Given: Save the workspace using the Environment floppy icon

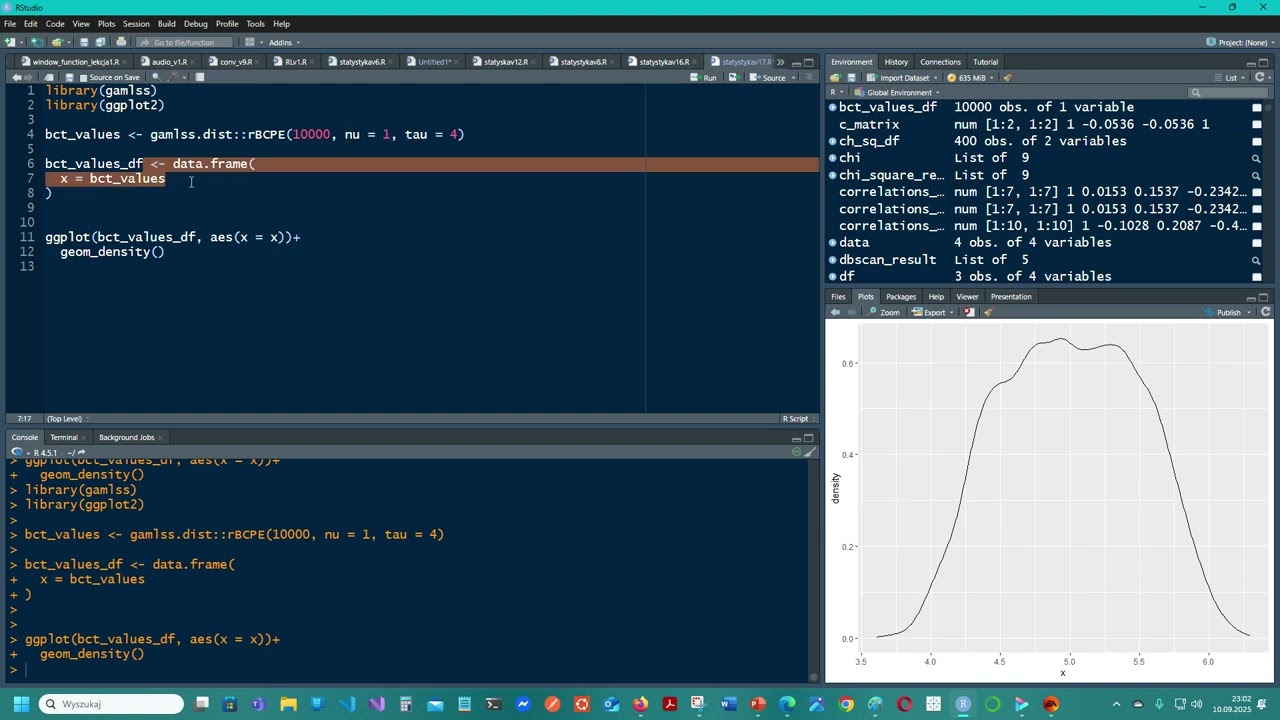Looking at the screenshot, I should 851,78.
